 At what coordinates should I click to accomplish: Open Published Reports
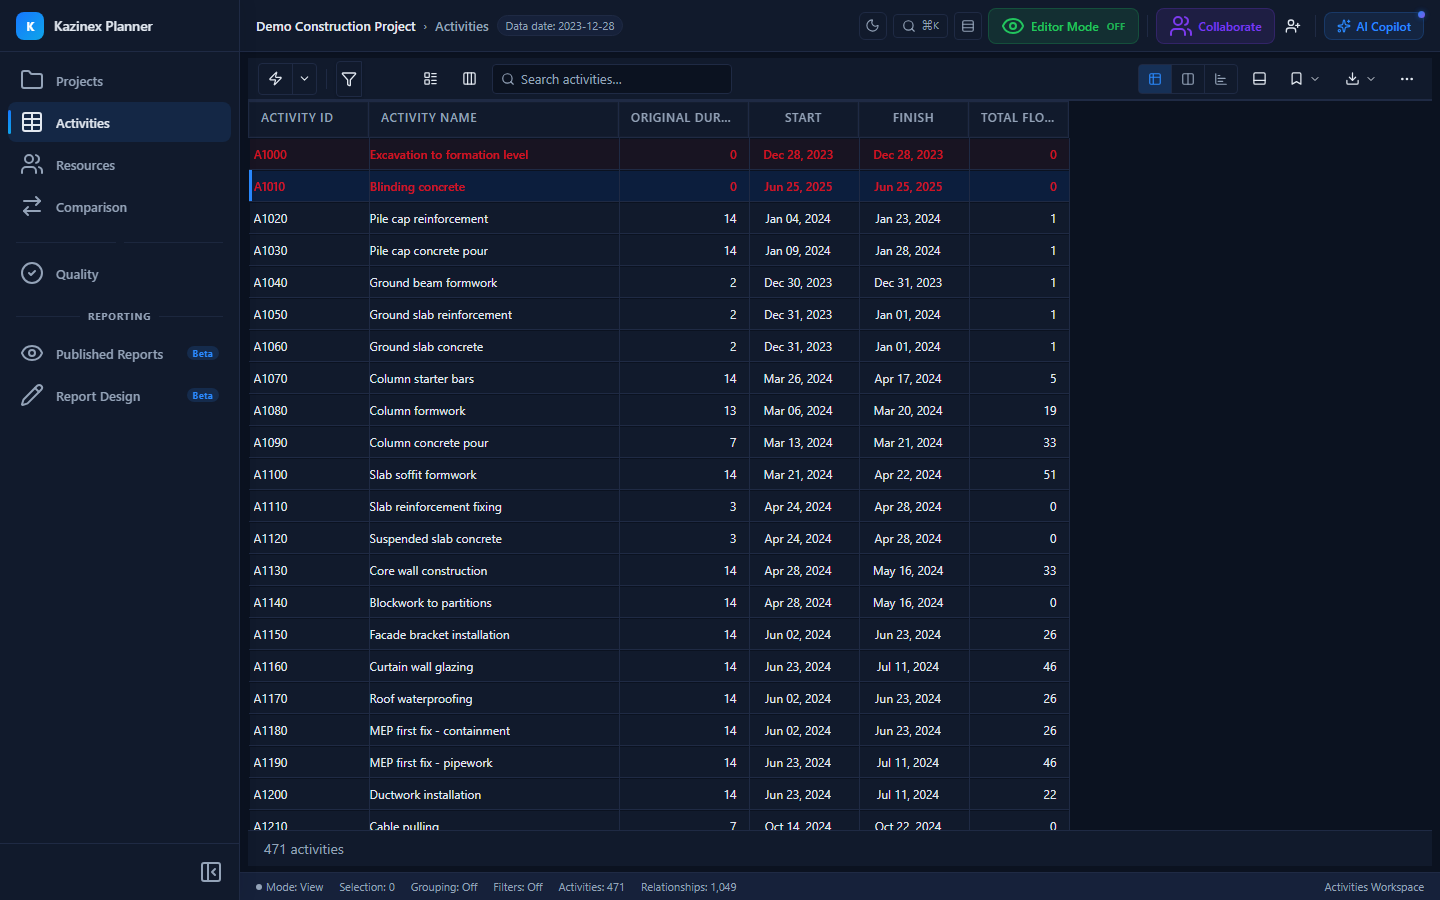click(119, 354)
